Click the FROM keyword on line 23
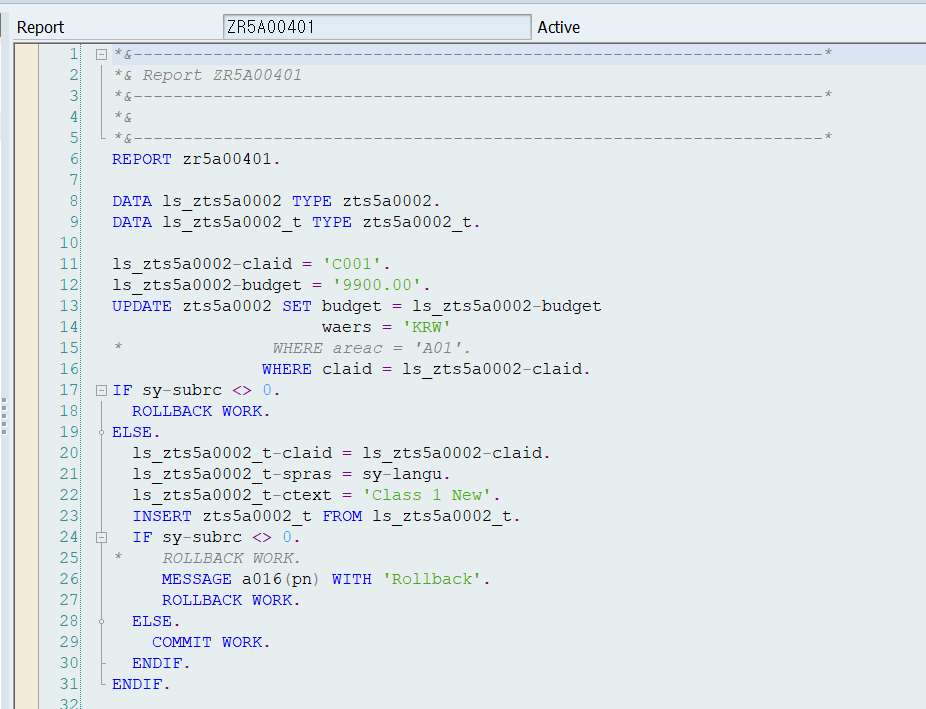 tap(342, 517)
